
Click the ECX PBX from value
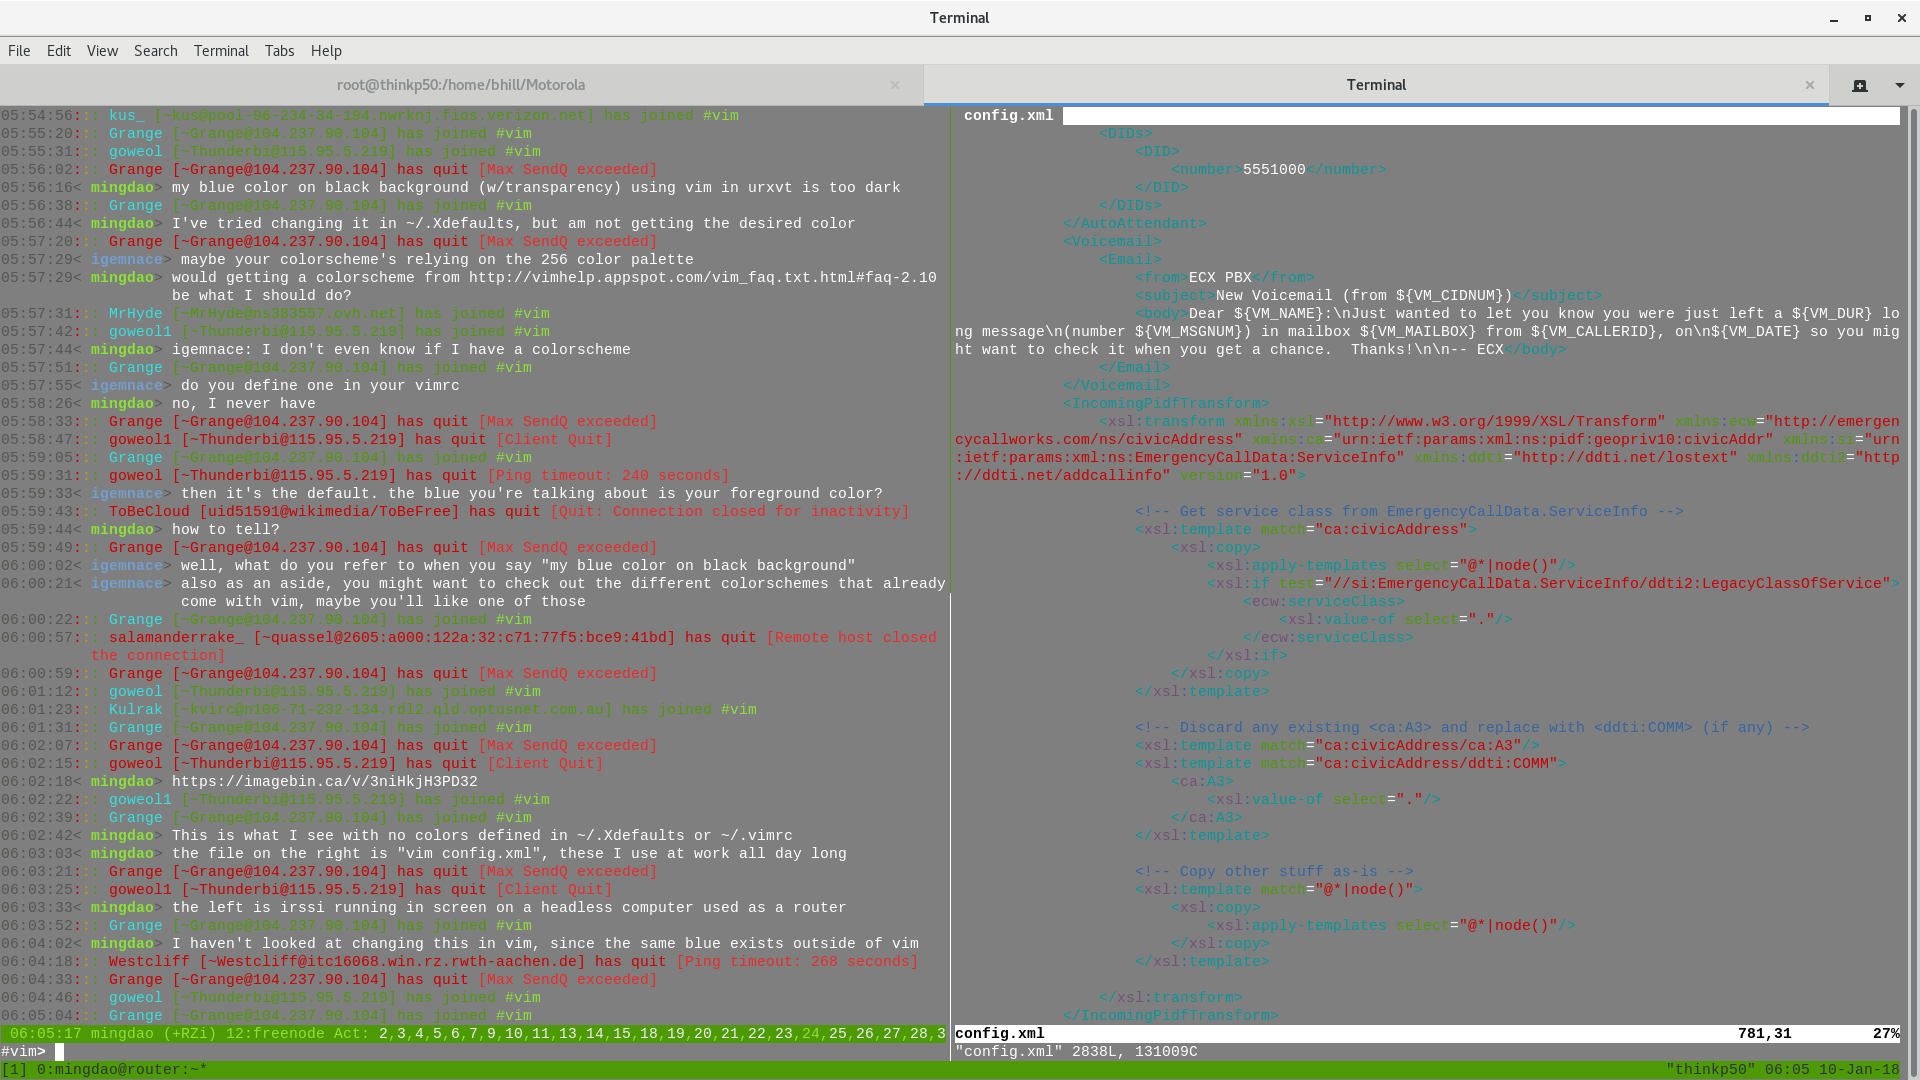point(1220,278)
